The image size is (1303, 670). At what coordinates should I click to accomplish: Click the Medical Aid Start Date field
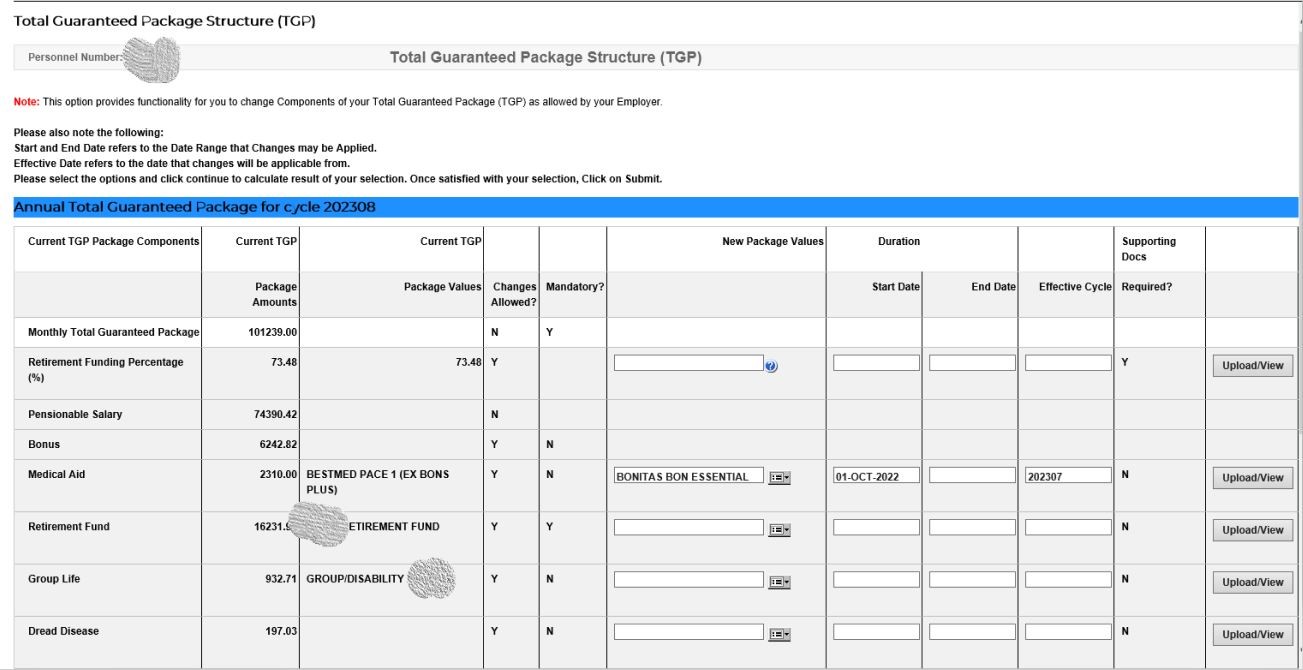(x=875, y=476)
